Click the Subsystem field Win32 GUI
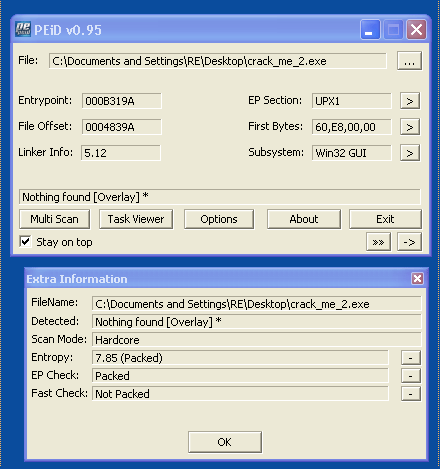The image size is (440, 469). tap(352, 153)
